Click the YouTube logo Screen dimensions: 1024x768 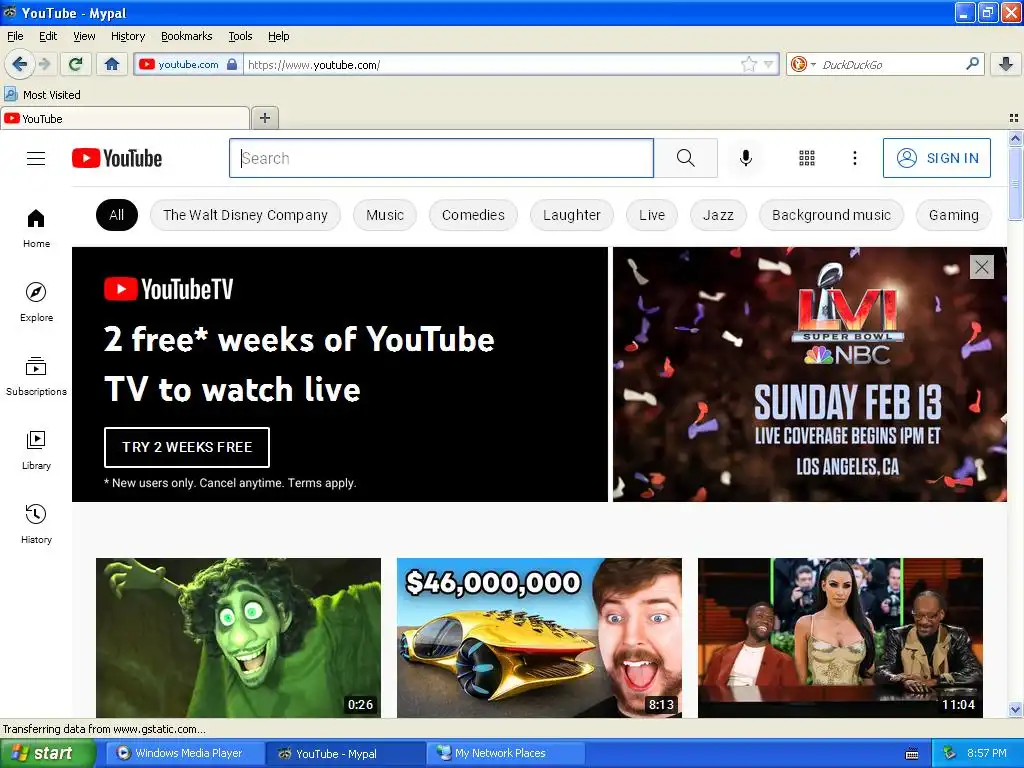[x=117, y=158]
